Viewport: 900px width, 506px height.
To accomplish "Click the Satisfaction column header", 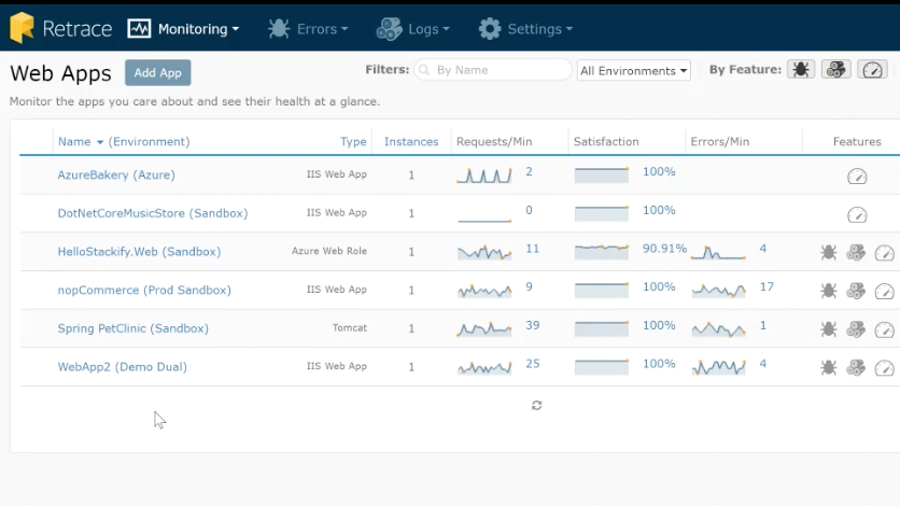I will tap(606, 142).
